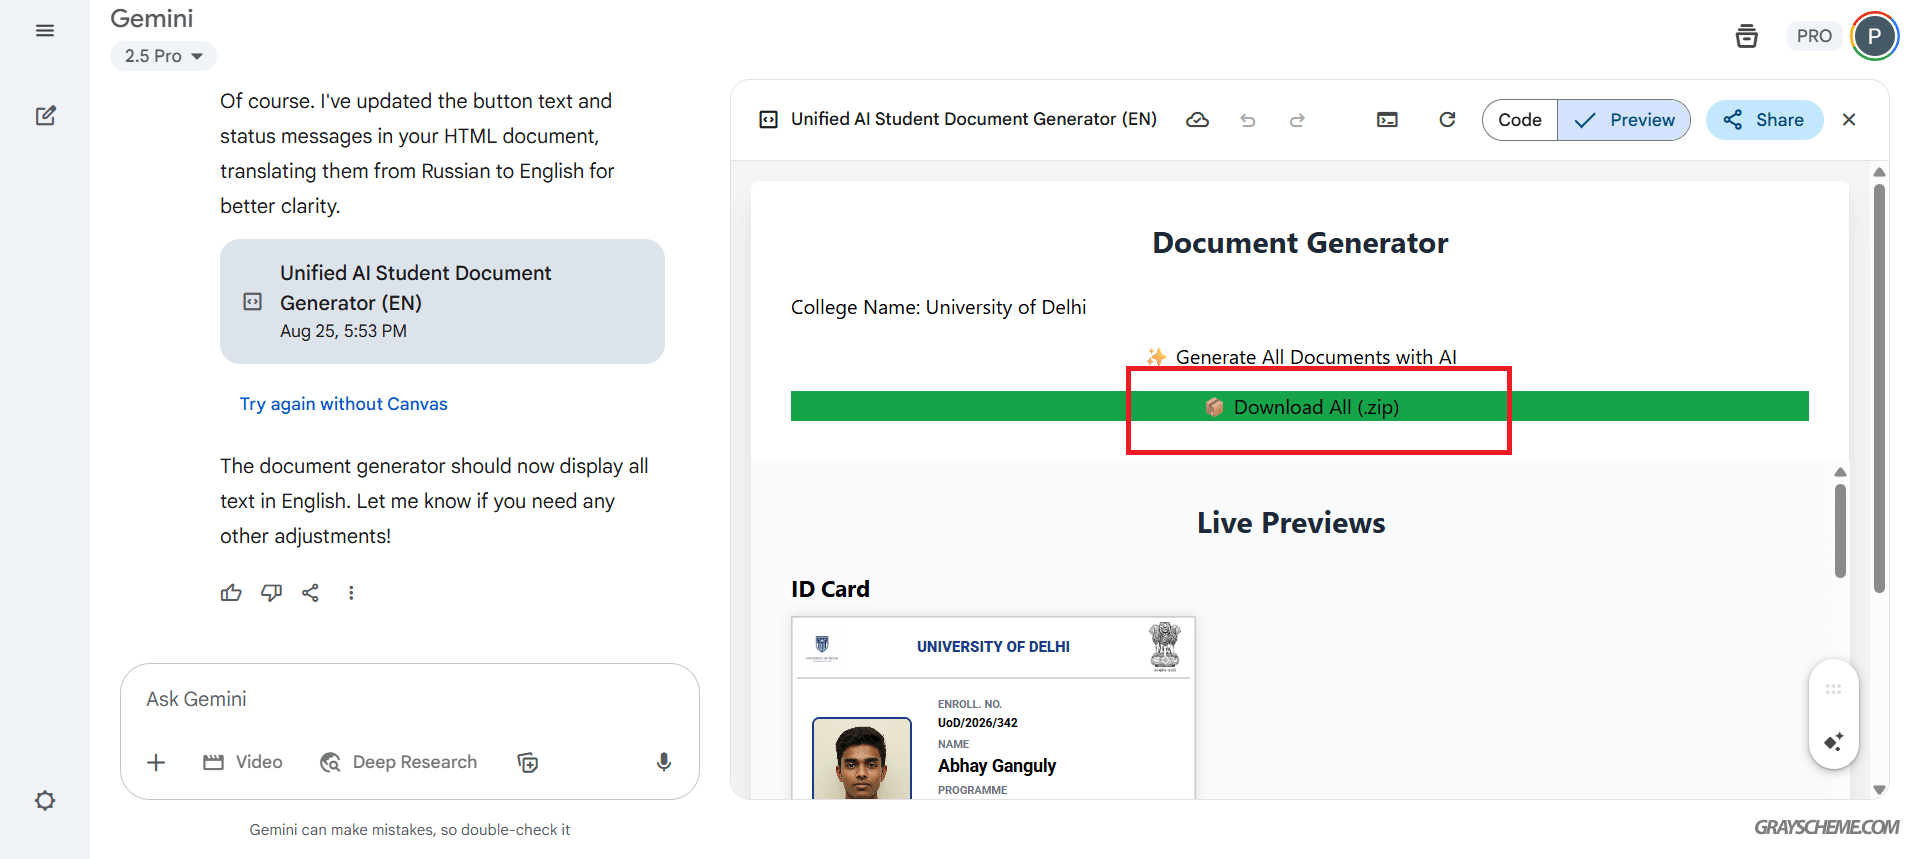Switch to the Preview tab
This screenshot has width=1915, height=859.
click(1624, 120)
